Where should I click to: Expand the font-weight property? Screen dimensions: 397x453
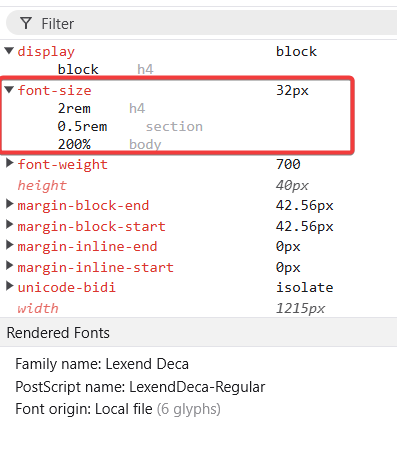[x=10, y=163]
